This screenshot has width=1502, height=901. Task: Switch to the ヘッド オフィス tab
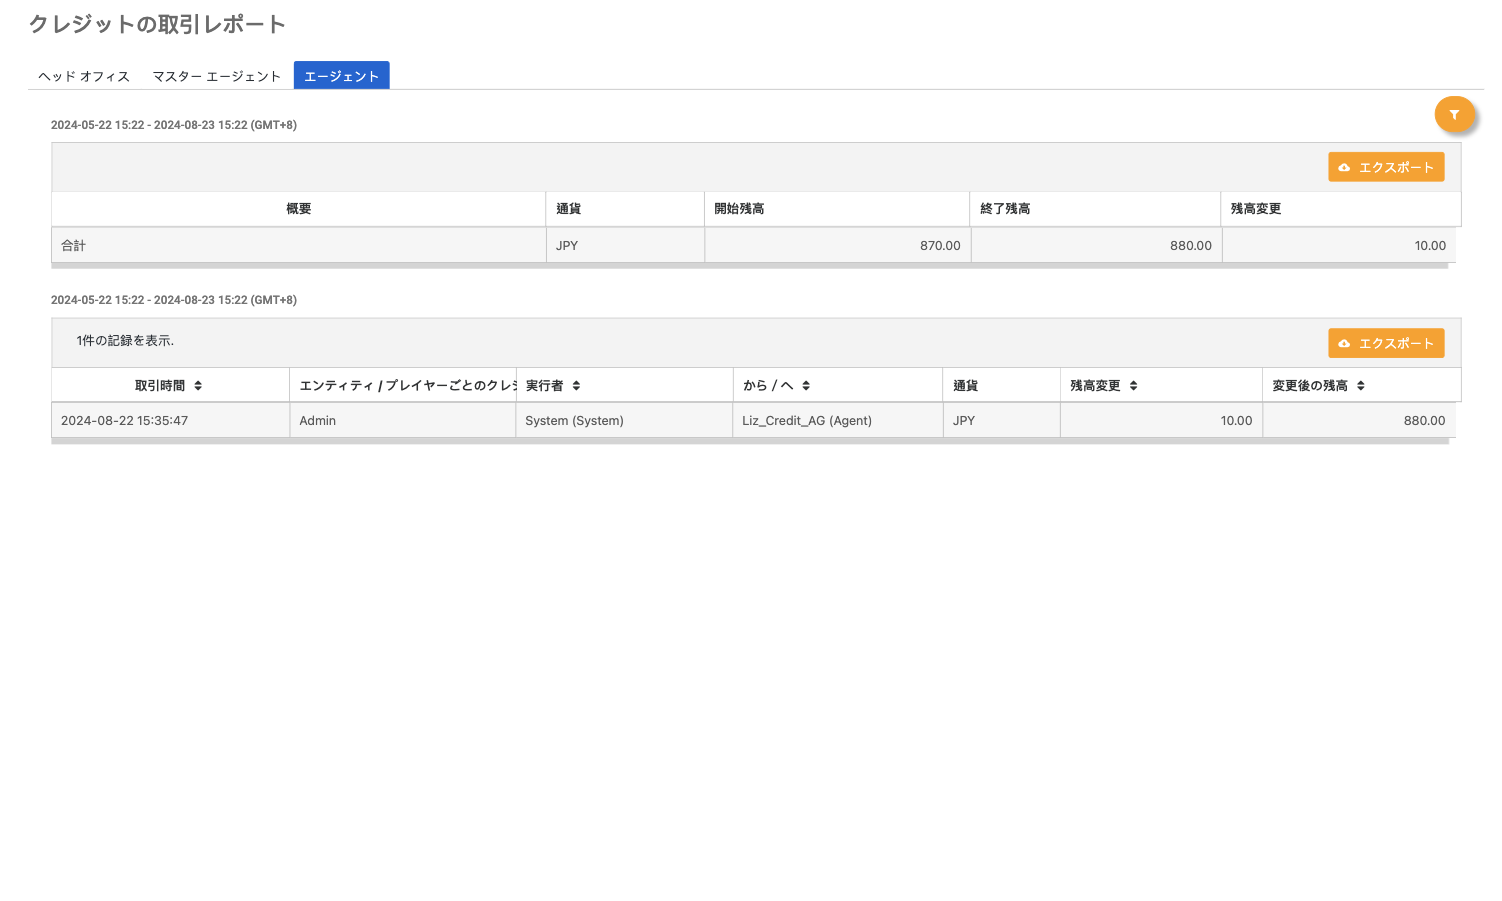pos(84,76)
